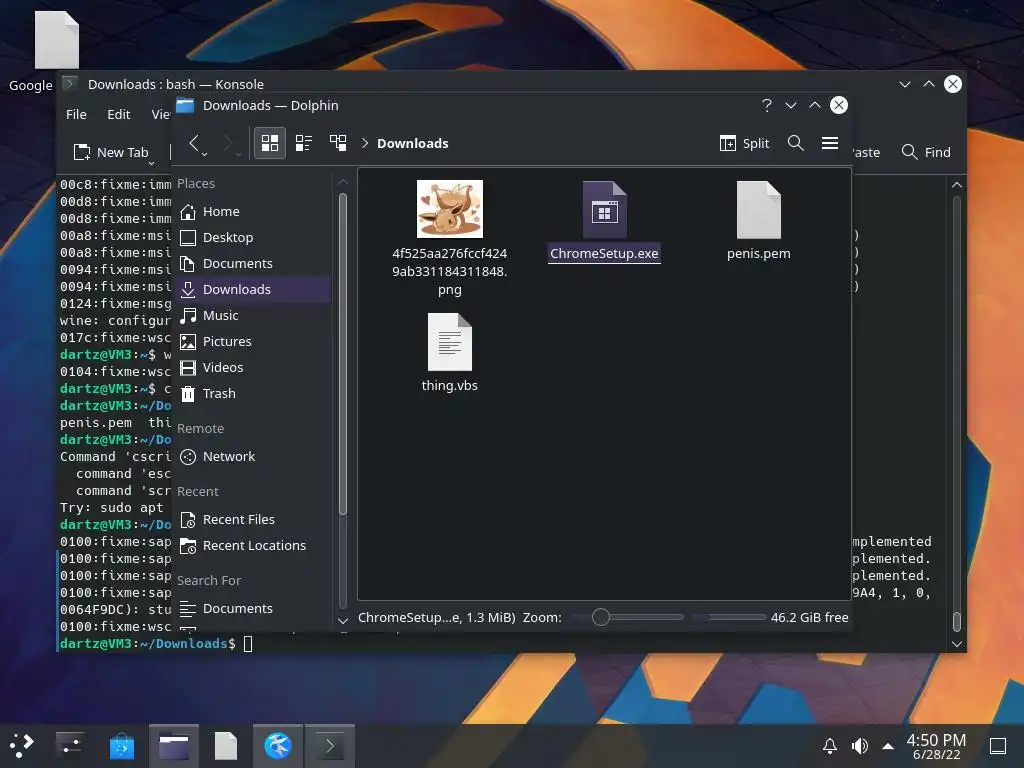Open the clock showing 4:50 PM
This screenshot has height=768, width=1024.
pos(936,746)
